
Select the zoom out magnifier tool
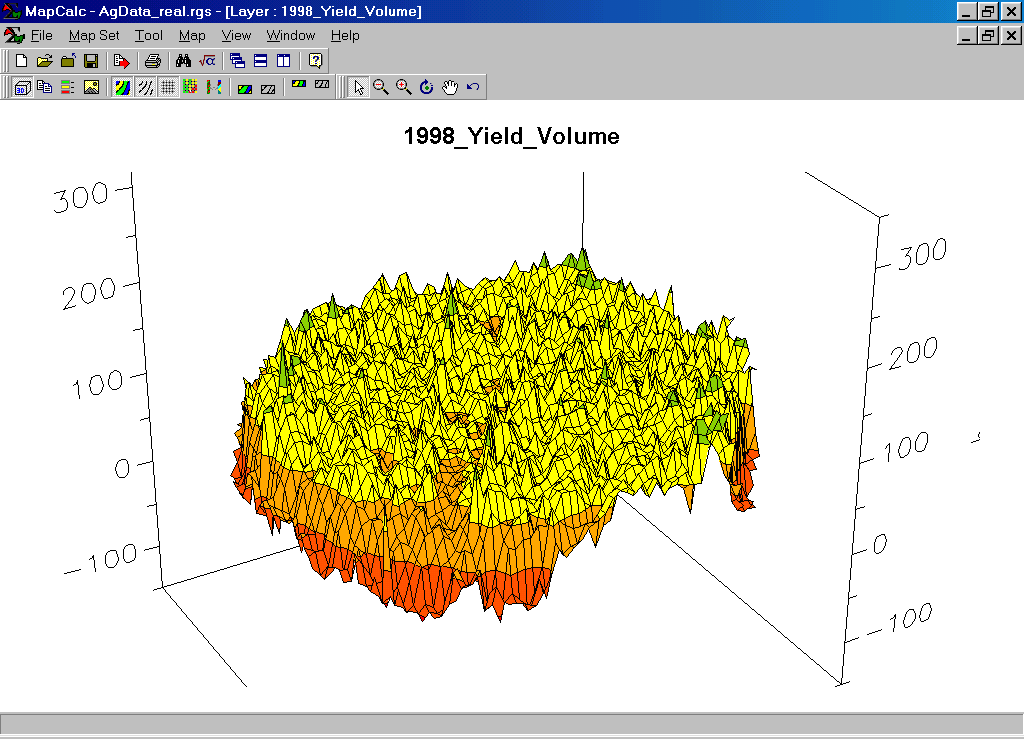381,87
